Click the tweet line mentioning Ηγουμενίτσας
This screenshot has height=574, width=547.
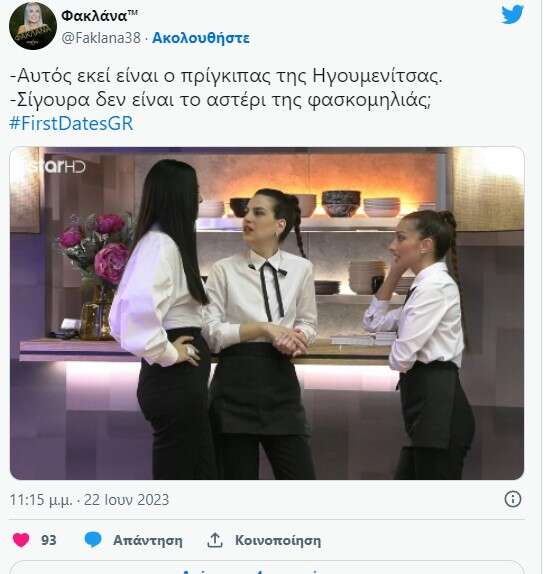pos(226,76)
